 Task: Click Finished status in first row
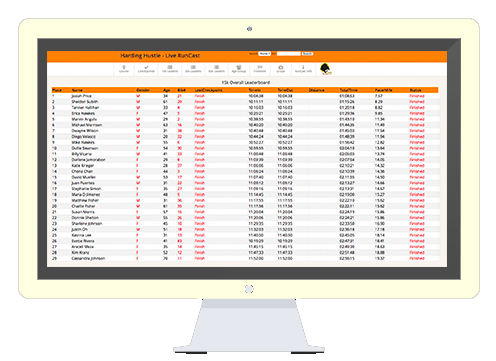click(x=417, y=96)
